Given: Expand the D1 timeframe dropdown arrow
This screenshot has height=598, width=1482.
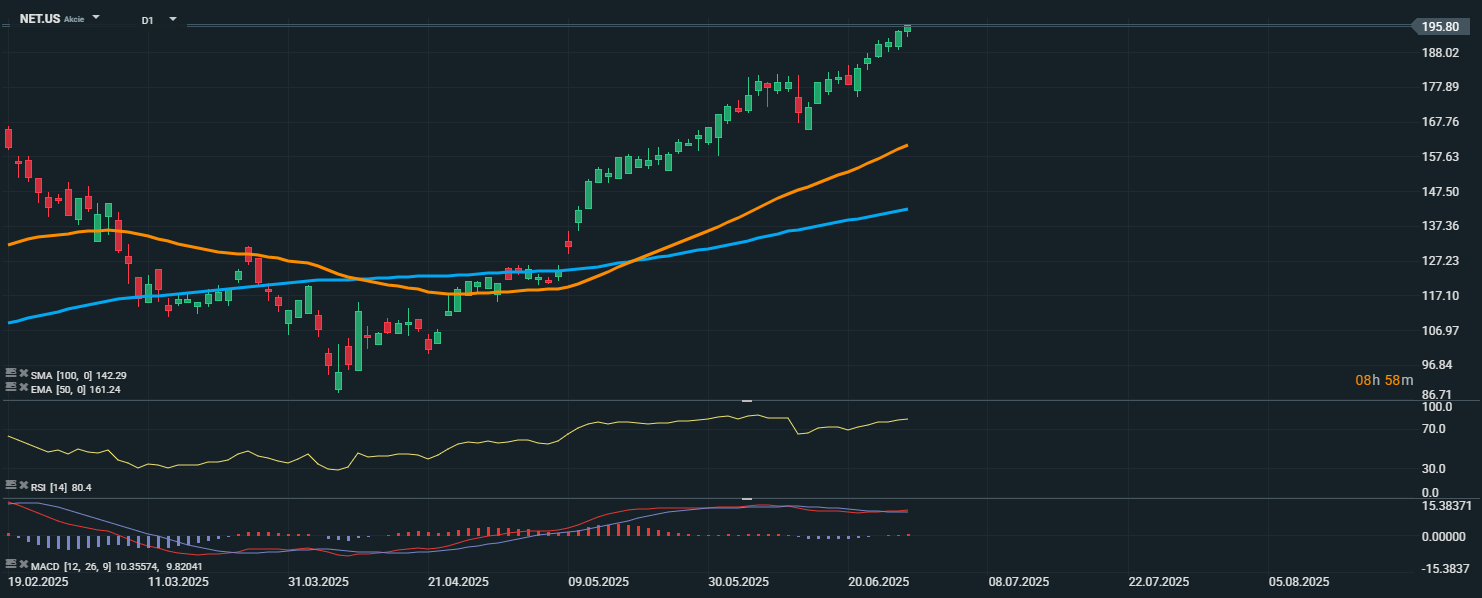Looking at the screenshot, I should tap(173, 19).
